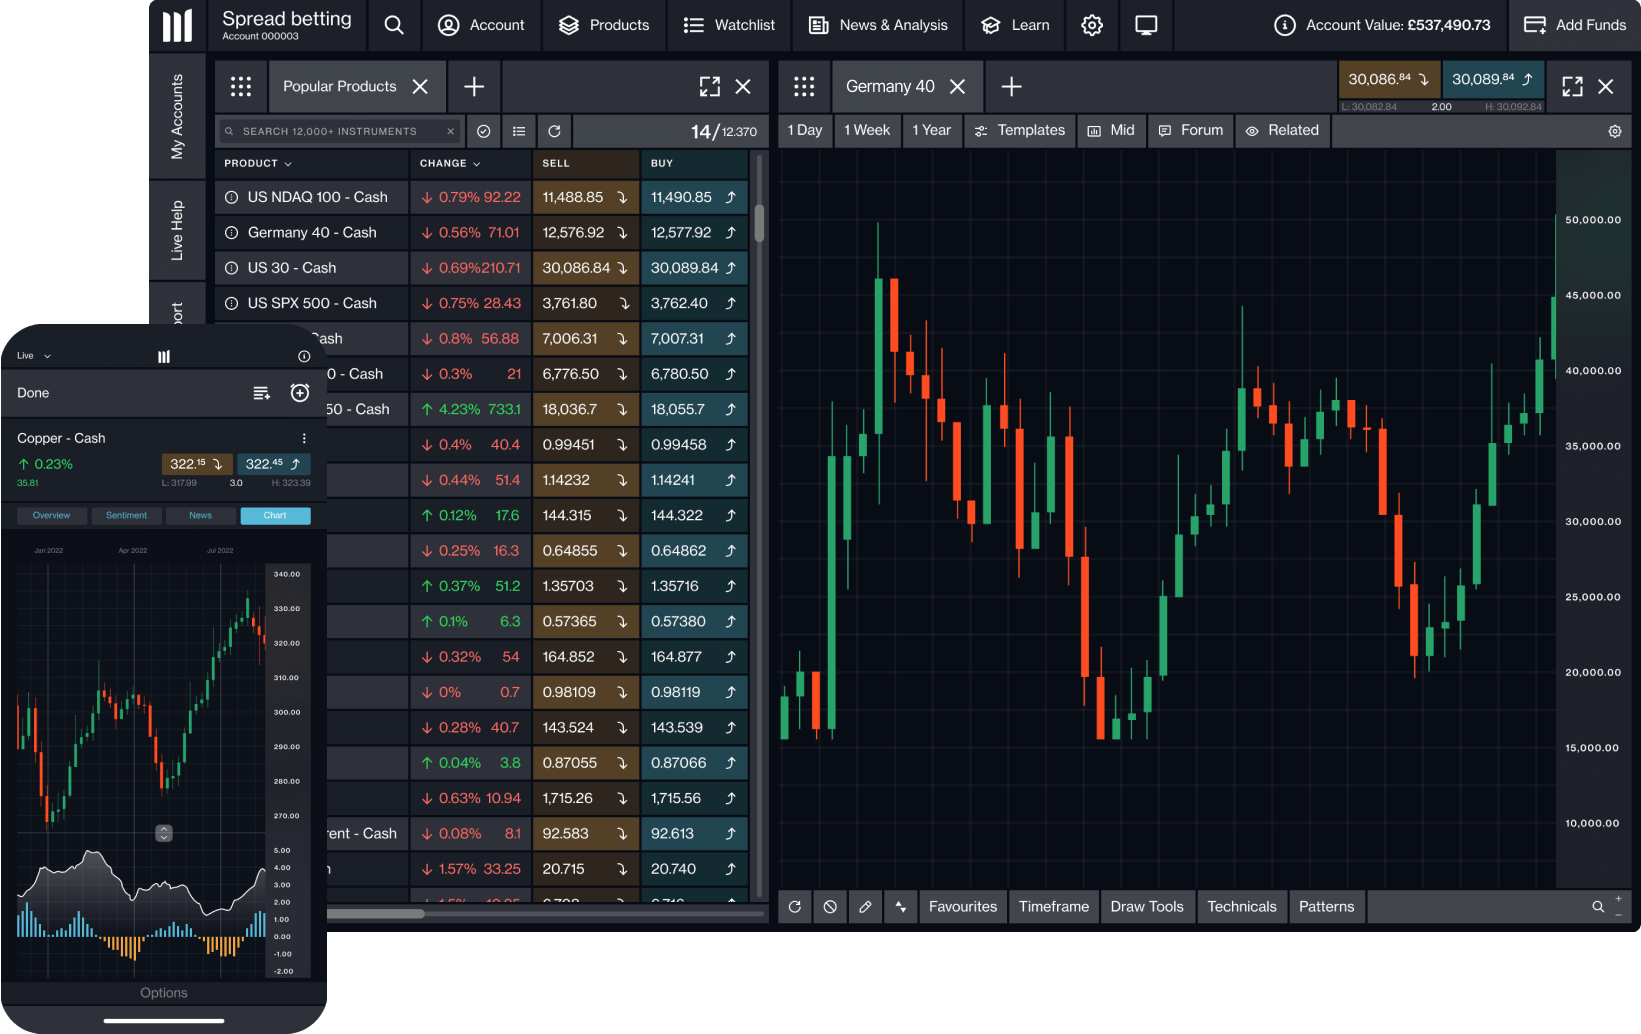This screenshot has height=1034, width=1641.
Task: Open the search tool in the top bar
Action: [393, 25]
